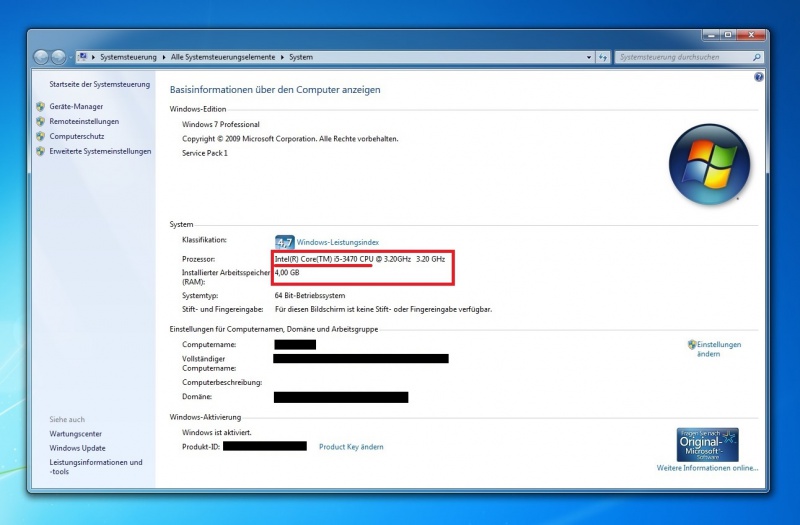
Task: Click the shield icon beside Computerschutz
Action: (x=41, y=136)
